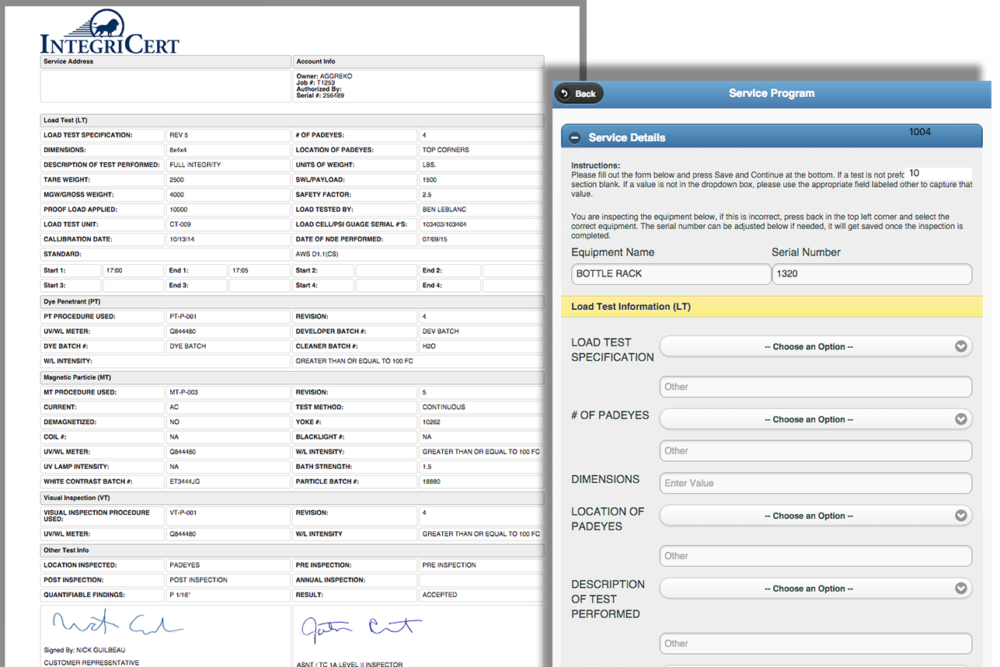Select '17:05' End 1 time value
The height and width of the screenshot is (667, 1000).
click(240, 270)
